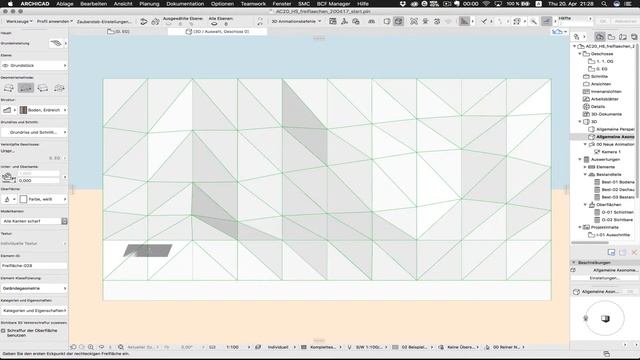Image resolution: width=640 pixels, height=360 pixels.
Task: Select third mesh geometry method icon
Action: [x=42, y=88]
